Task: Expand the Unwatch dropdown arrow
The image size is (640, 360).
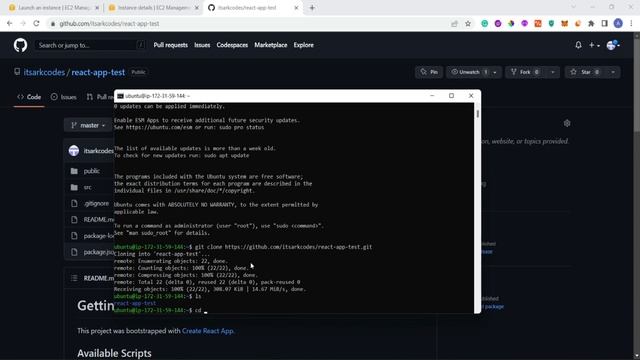Action: tap(495, 72)
